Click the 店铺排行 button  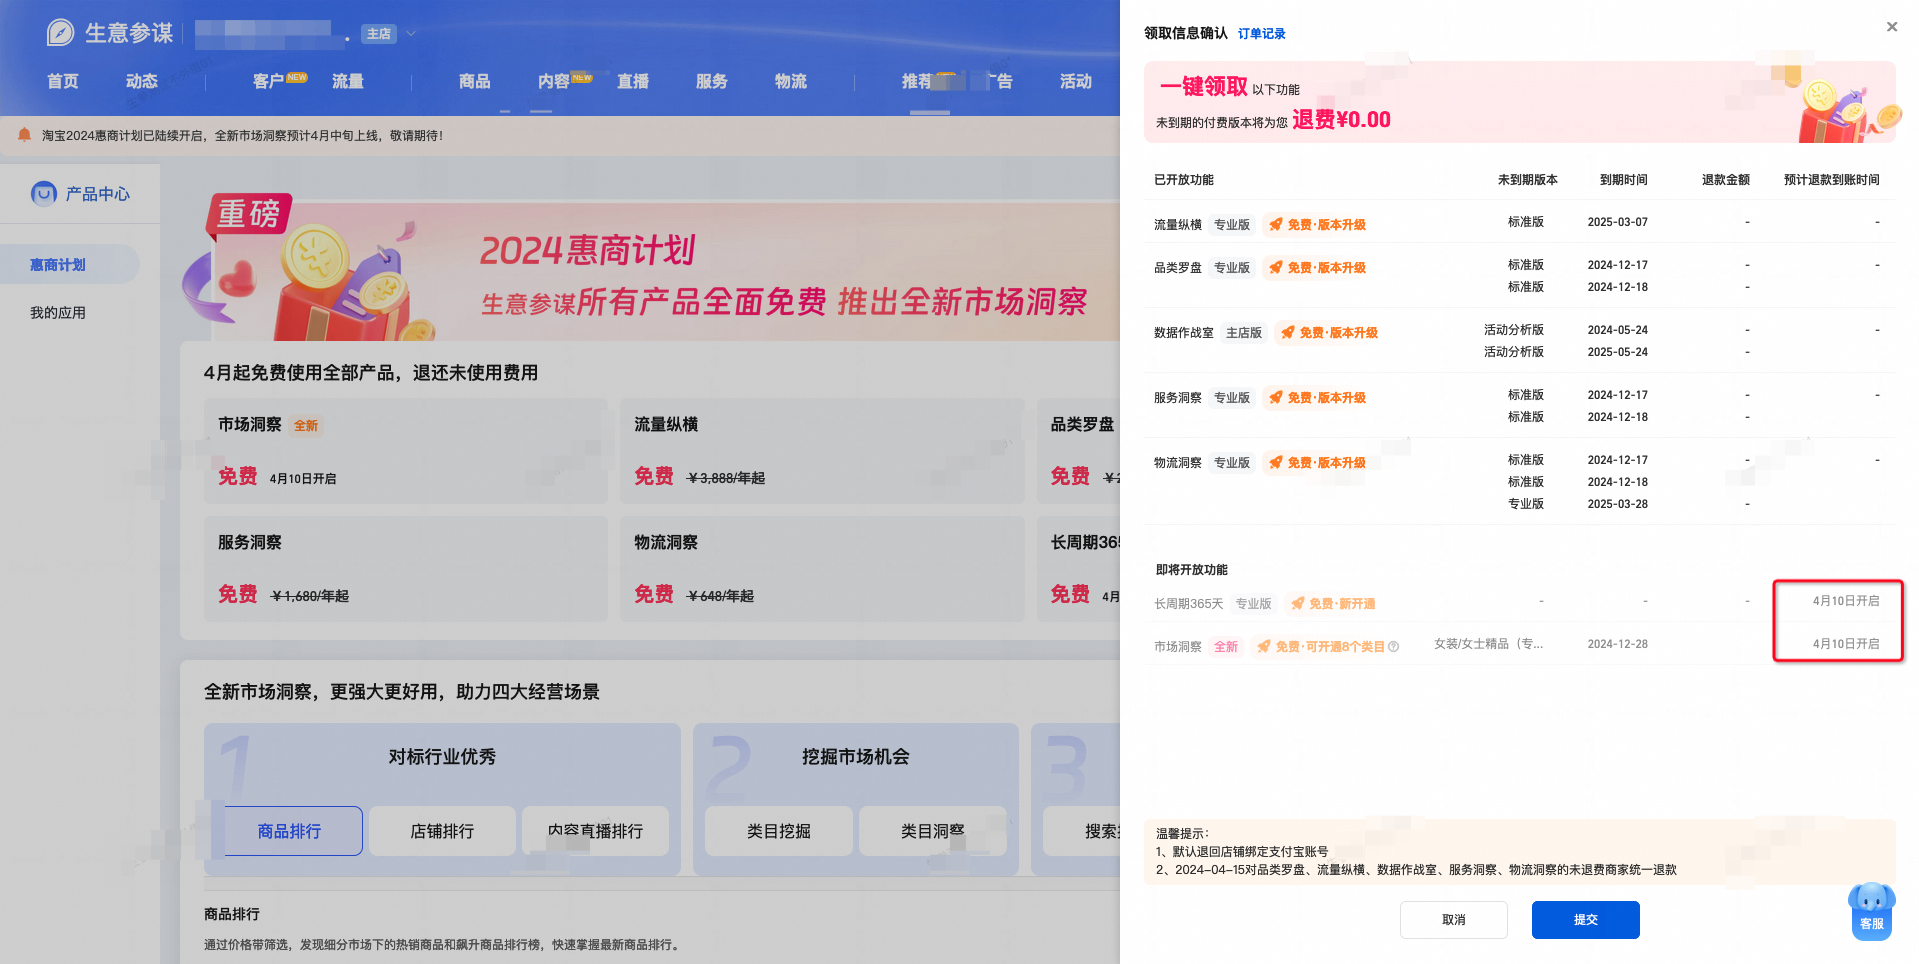(x=442, y=831)
